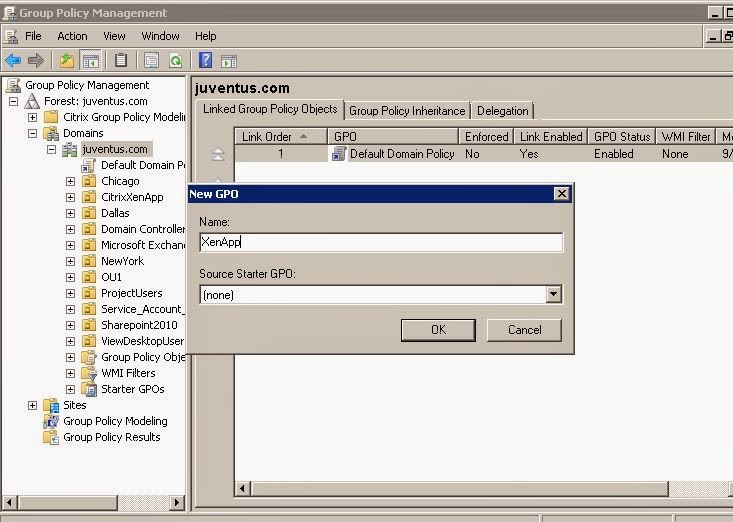Click the Group Policy Management root icon

pos(14,85)
